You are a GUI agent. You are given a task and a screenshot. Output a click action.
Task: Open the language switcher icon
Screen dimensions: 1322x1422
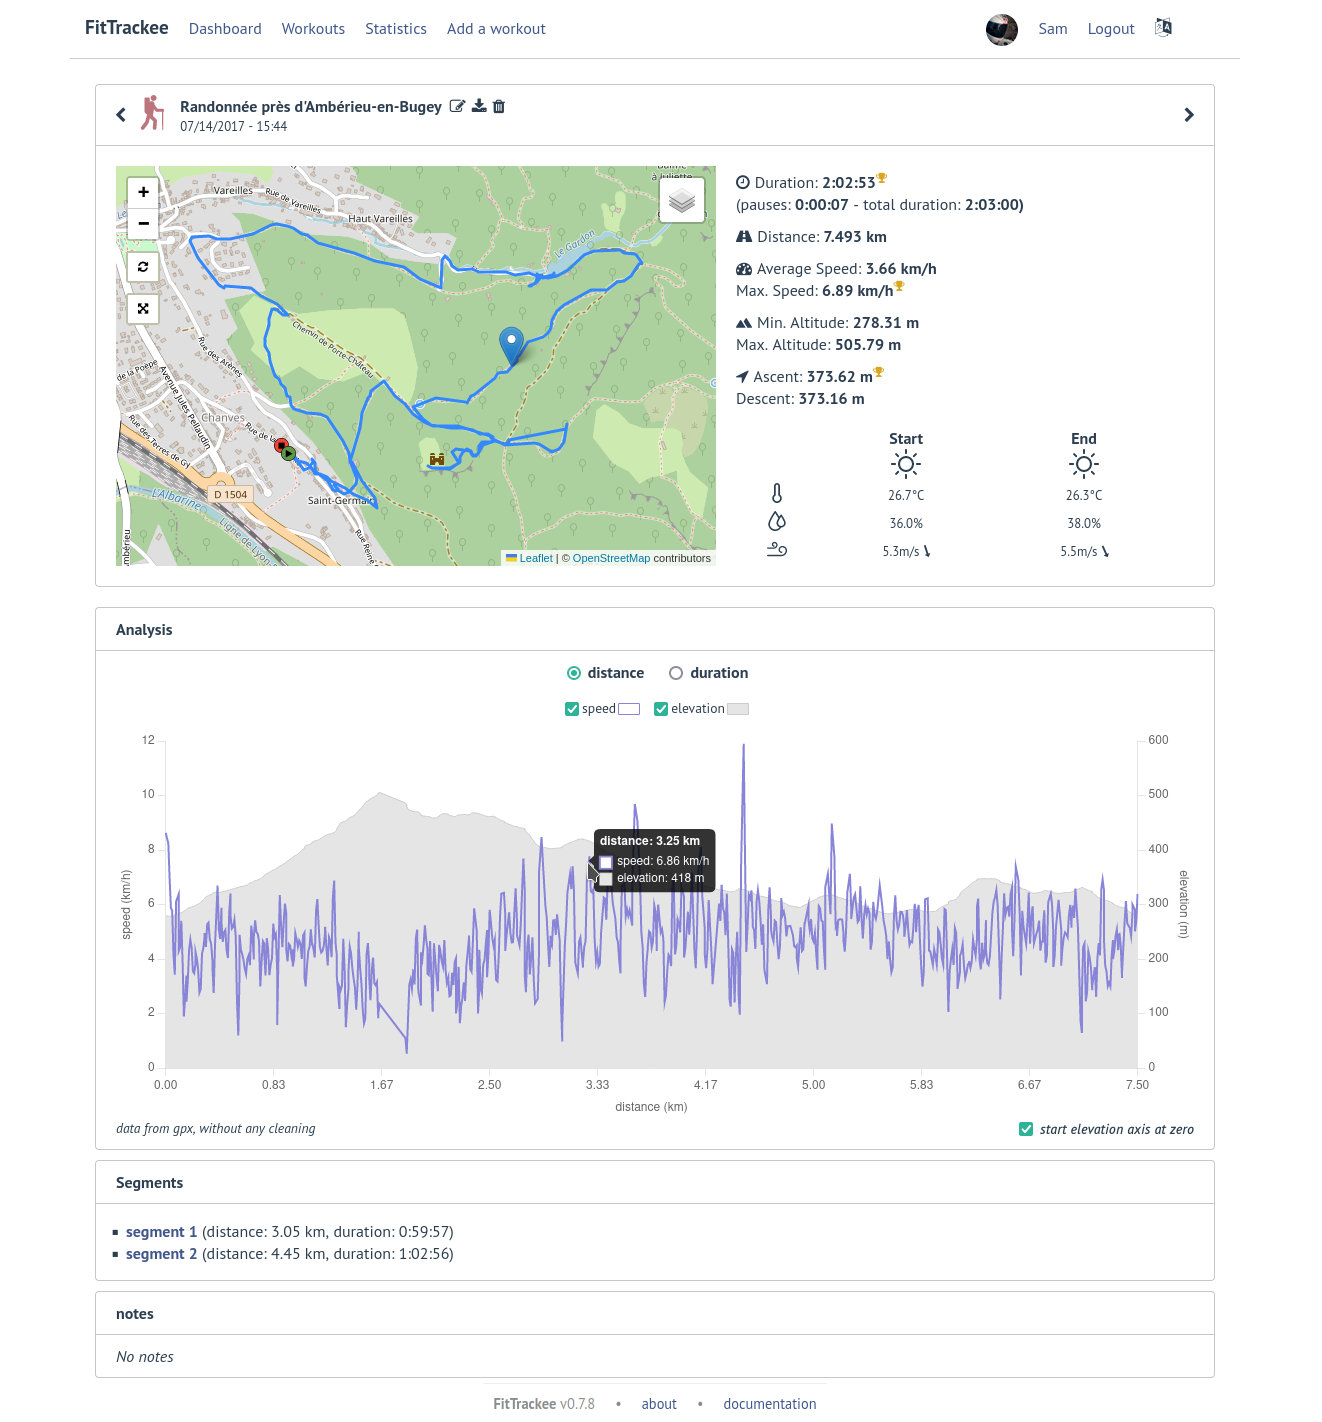point(1163,28)
